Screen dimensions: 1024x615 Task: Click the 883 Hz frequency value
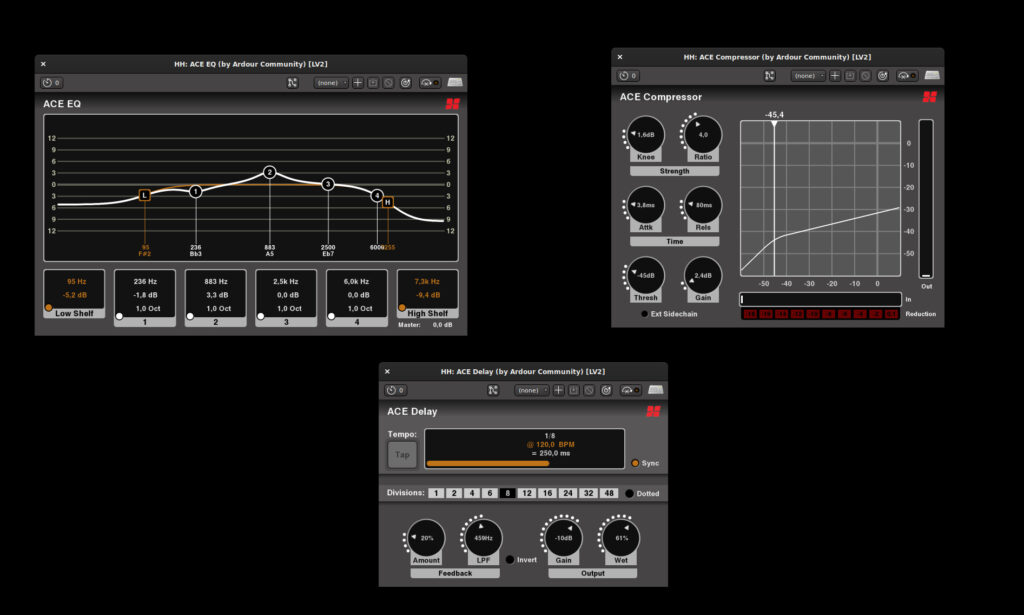click(216, 281)
